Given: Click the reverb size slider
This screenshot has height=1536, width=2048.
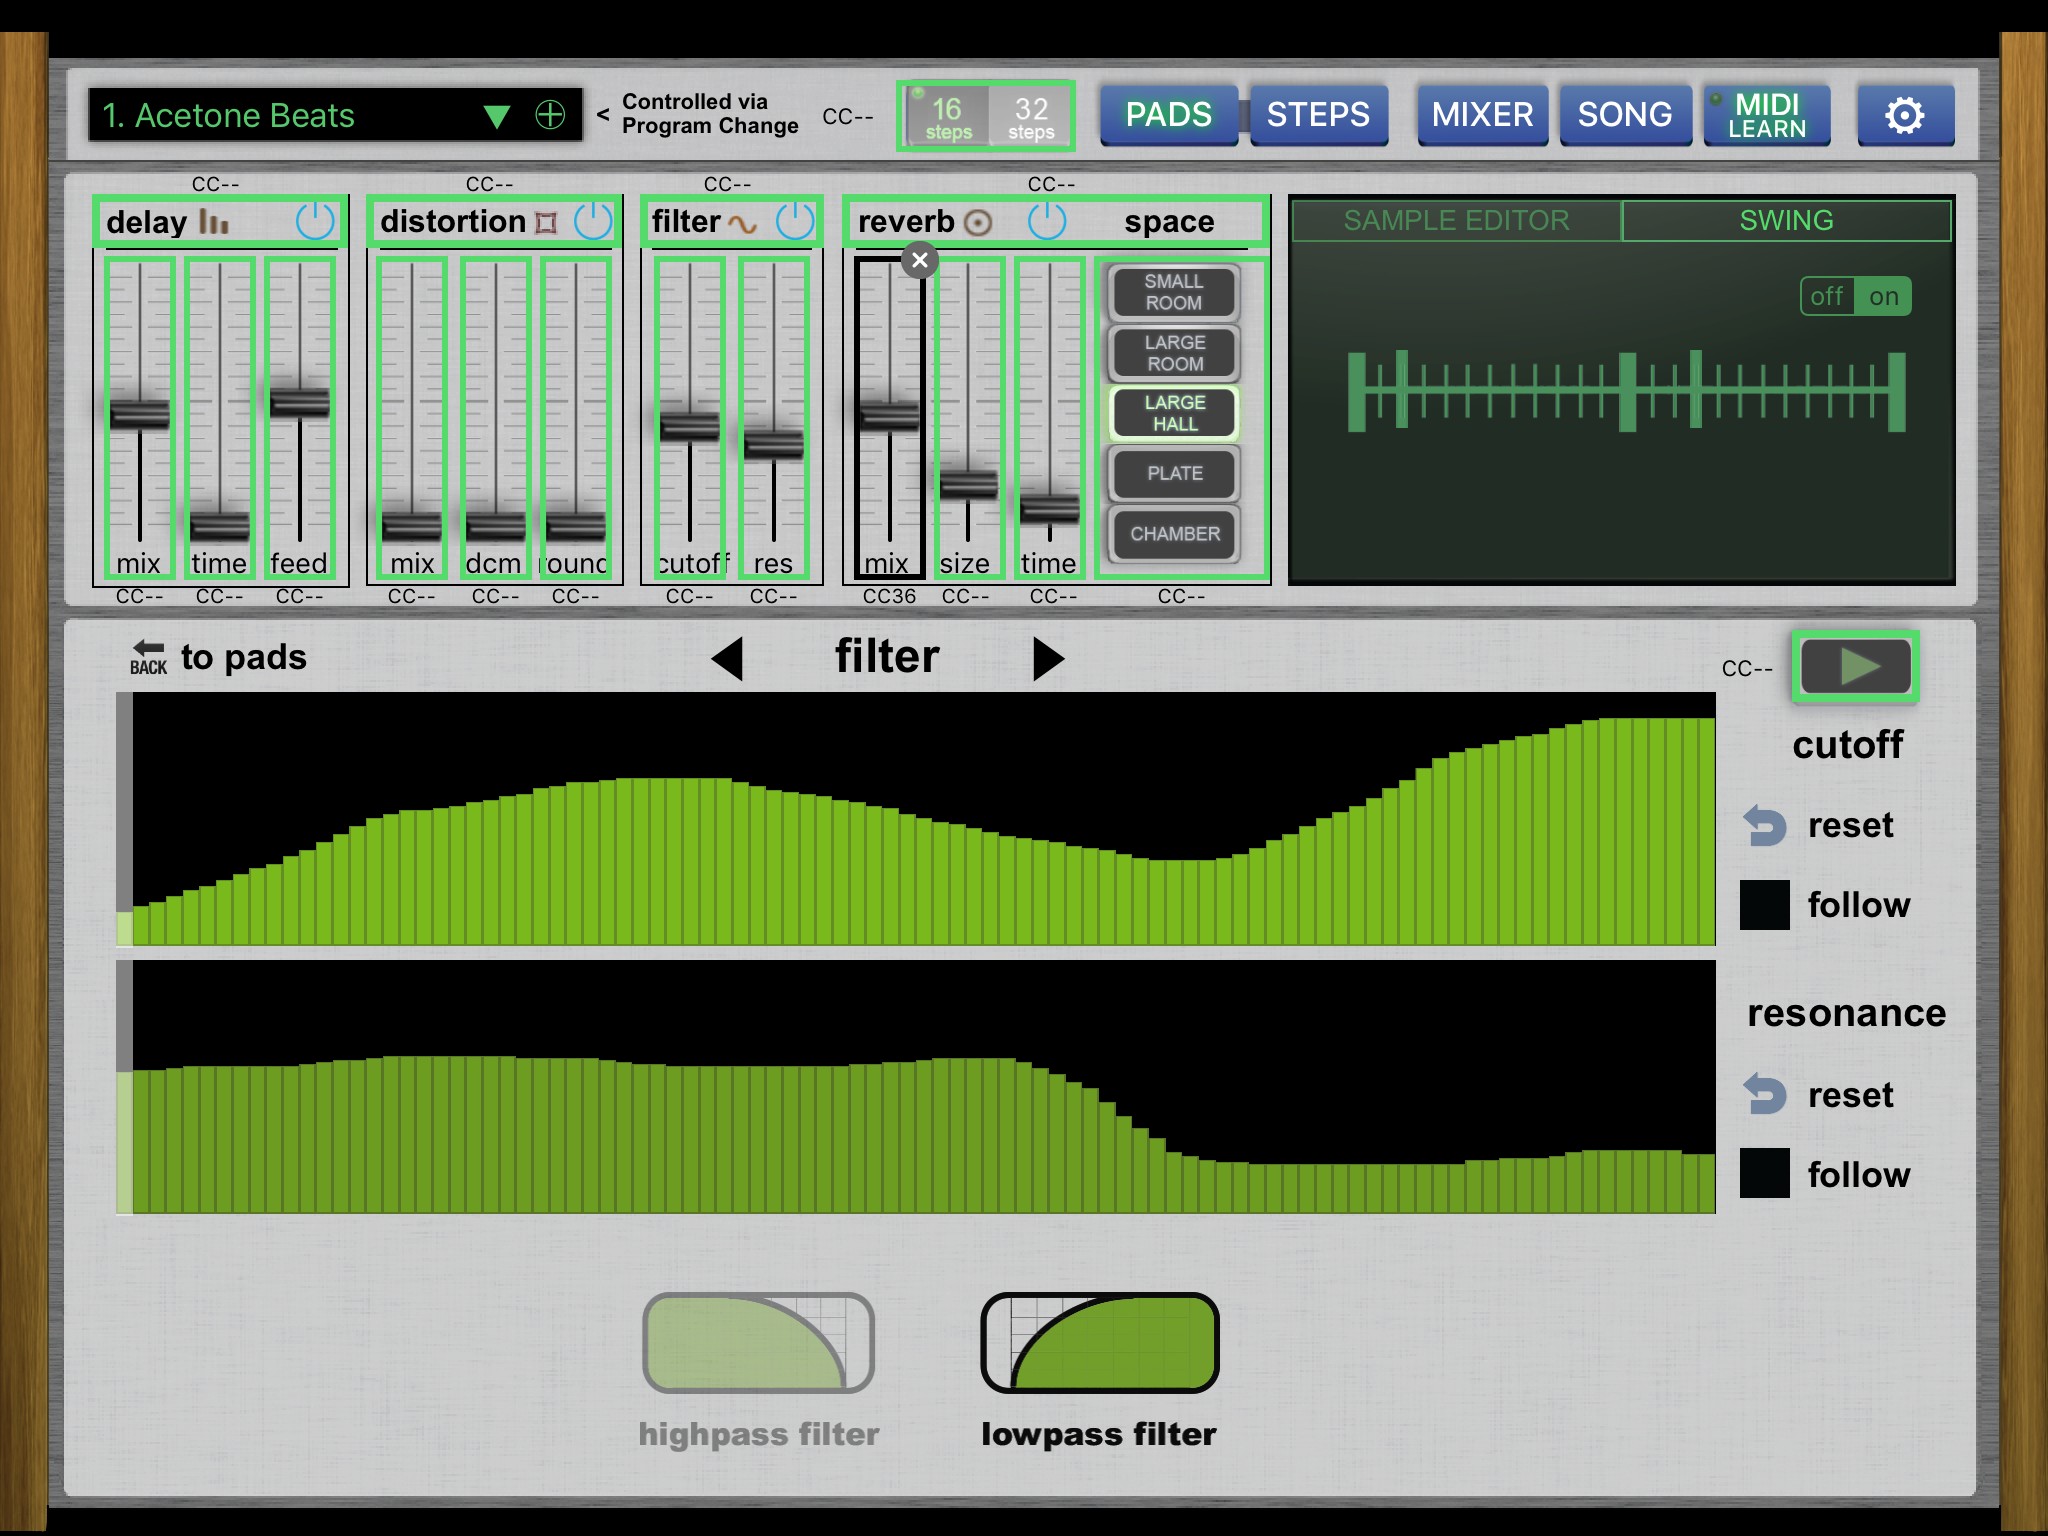Looking at the screenshot, I should coord(968,418).
